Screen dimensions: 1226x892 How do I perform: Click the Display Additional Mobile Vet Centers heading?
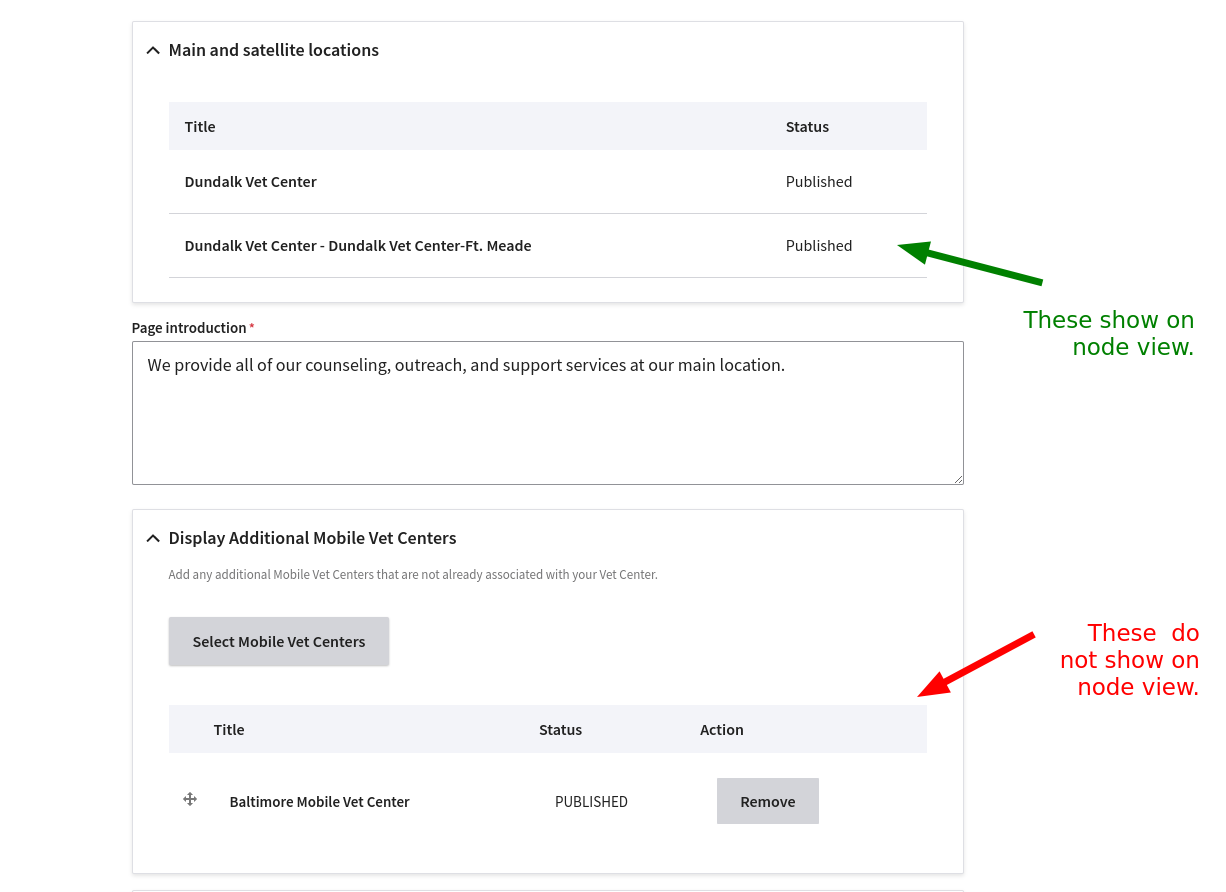(313, 538)
